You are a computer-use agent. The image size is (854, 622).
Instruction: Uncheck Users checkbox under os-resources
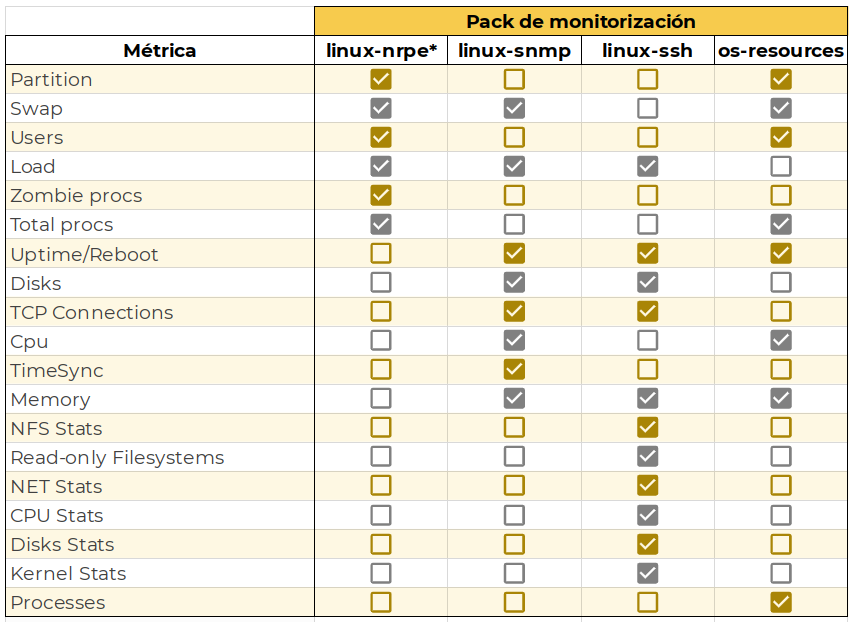point(781,137)
